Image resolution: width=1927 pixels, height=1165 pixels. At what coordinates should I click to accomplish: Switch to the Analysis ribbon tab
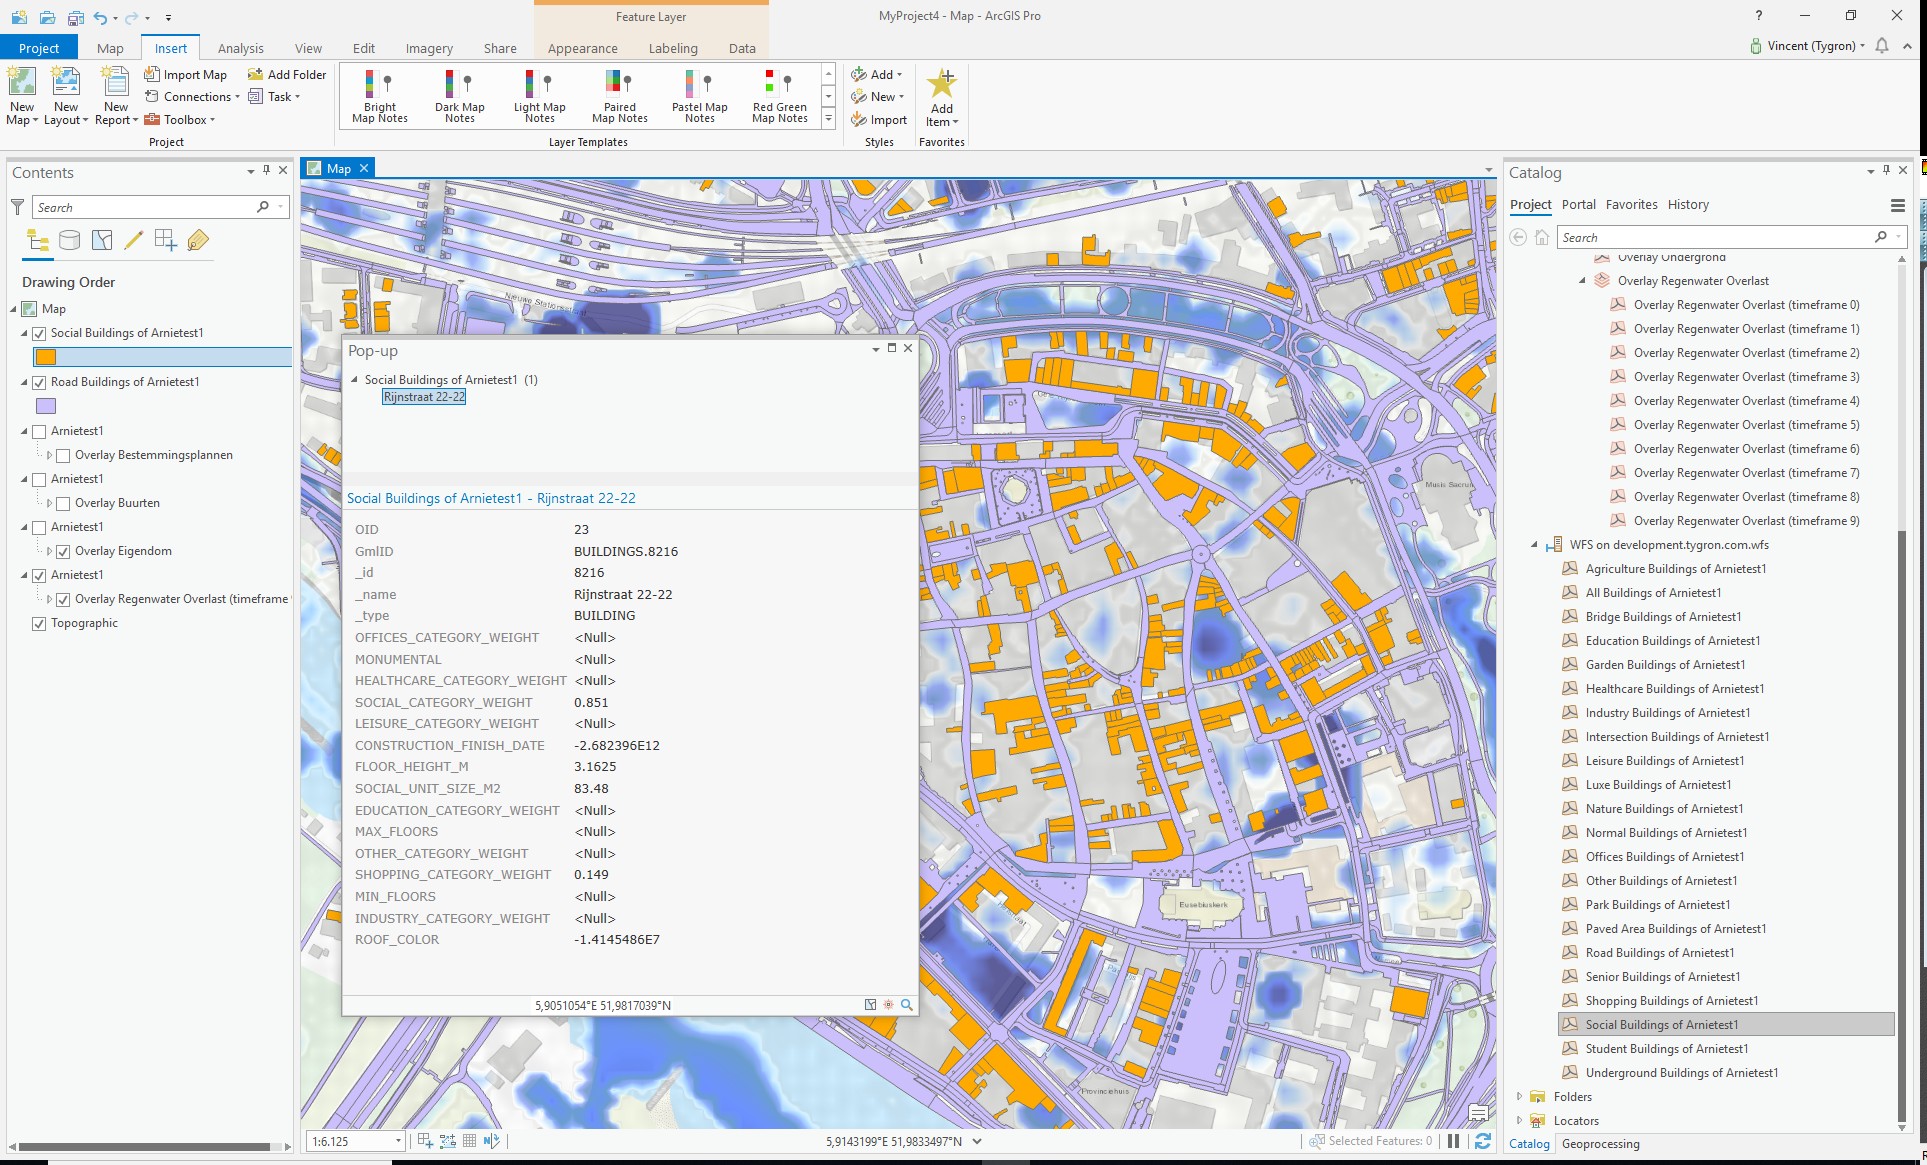pos(241,48)
